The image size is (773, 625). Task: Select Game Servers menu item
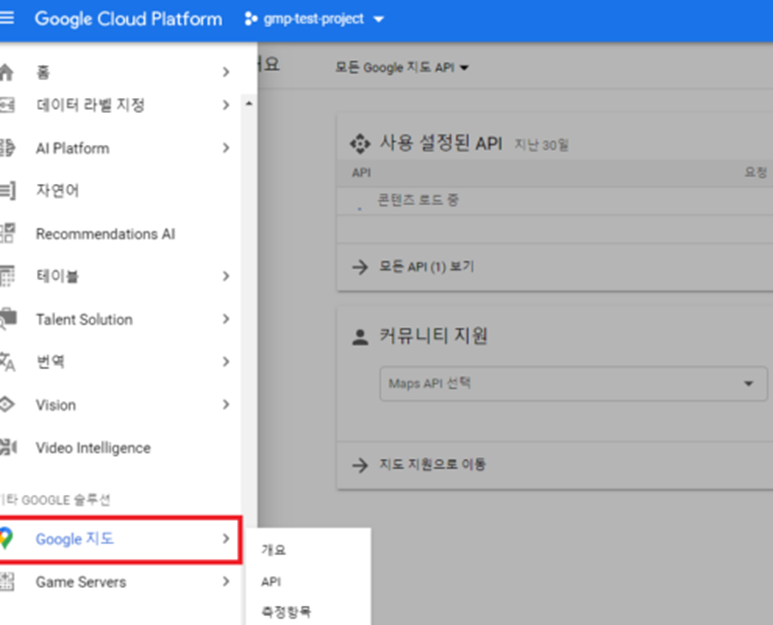pyautogui.click(x=81, y=582)
